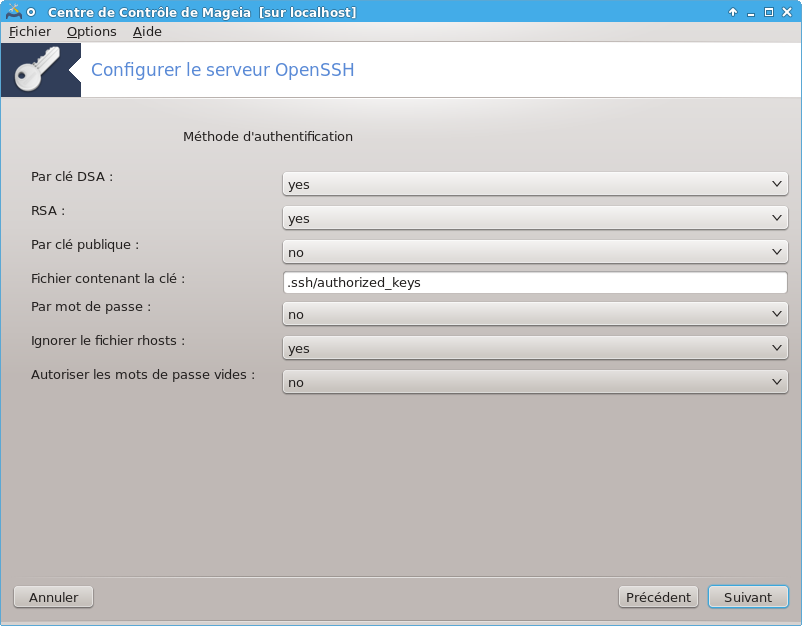The image size is (802, 626).
Task: Click the RSA label
Action: [48, 211]
